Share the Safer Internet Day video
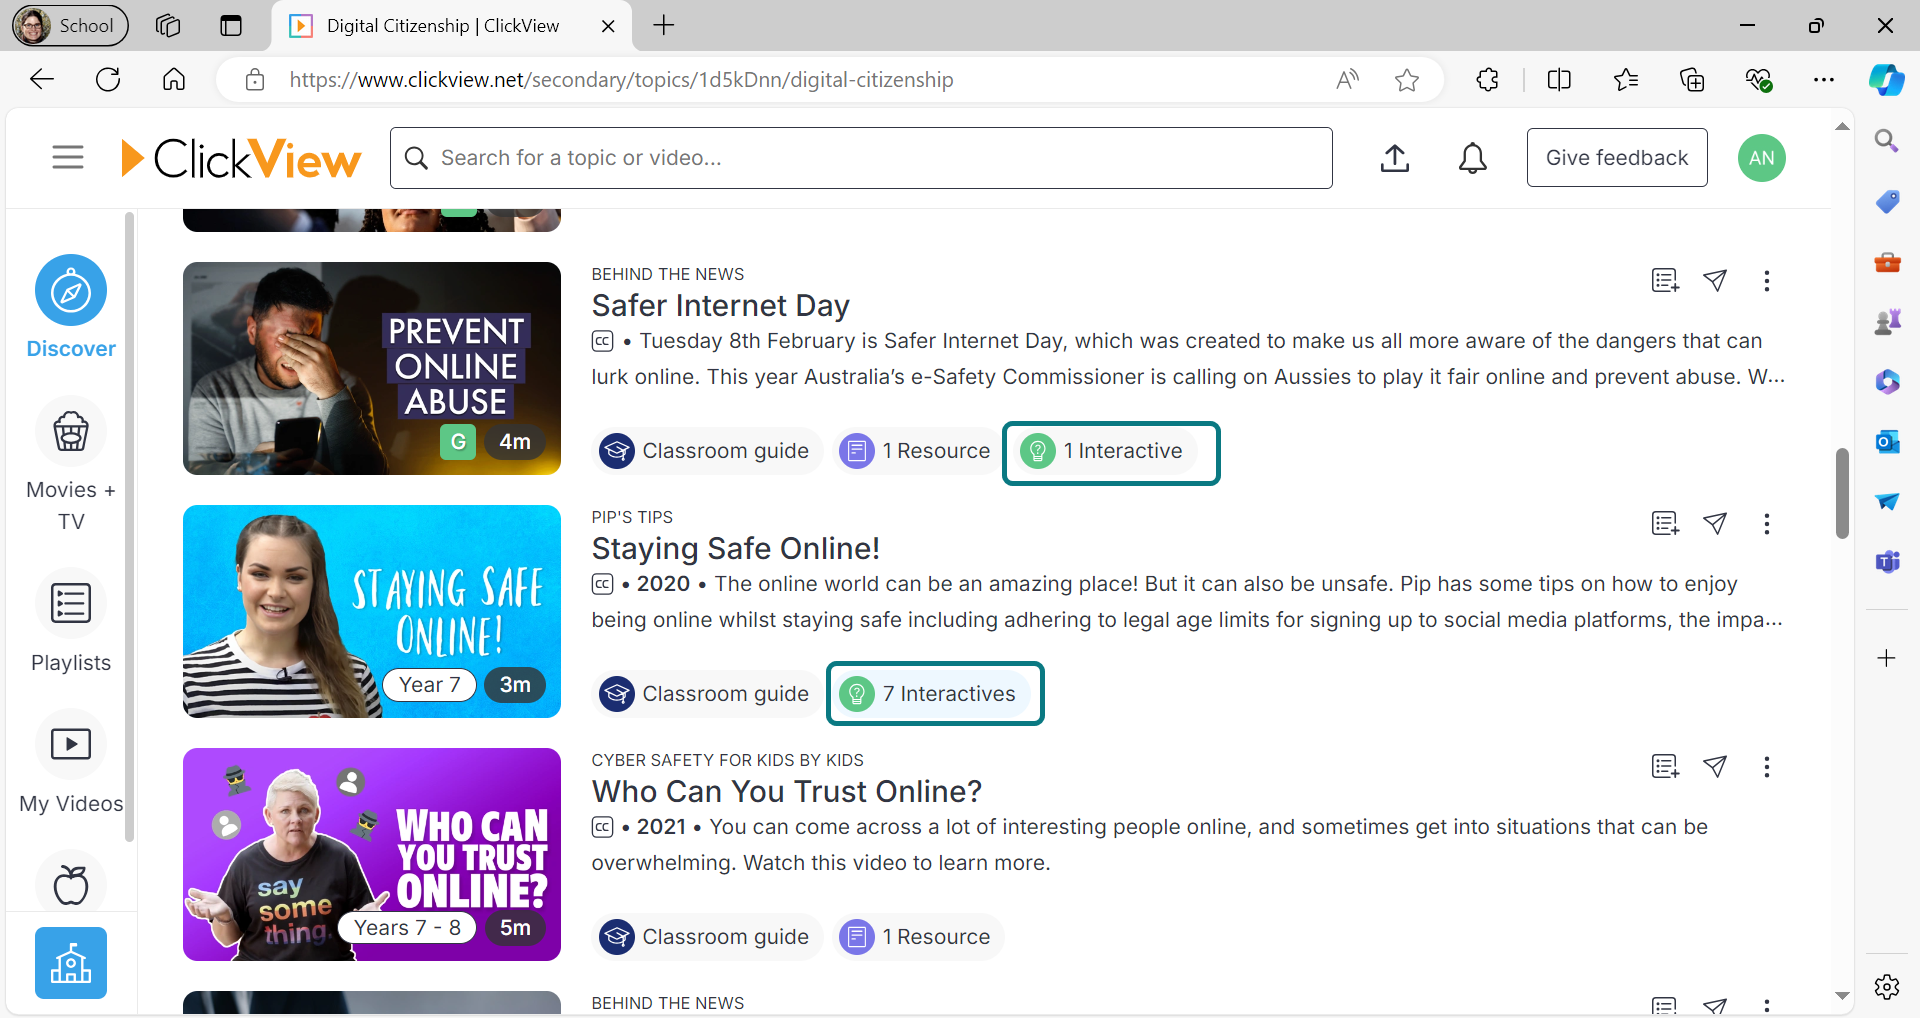 (x=1715, y=281)
